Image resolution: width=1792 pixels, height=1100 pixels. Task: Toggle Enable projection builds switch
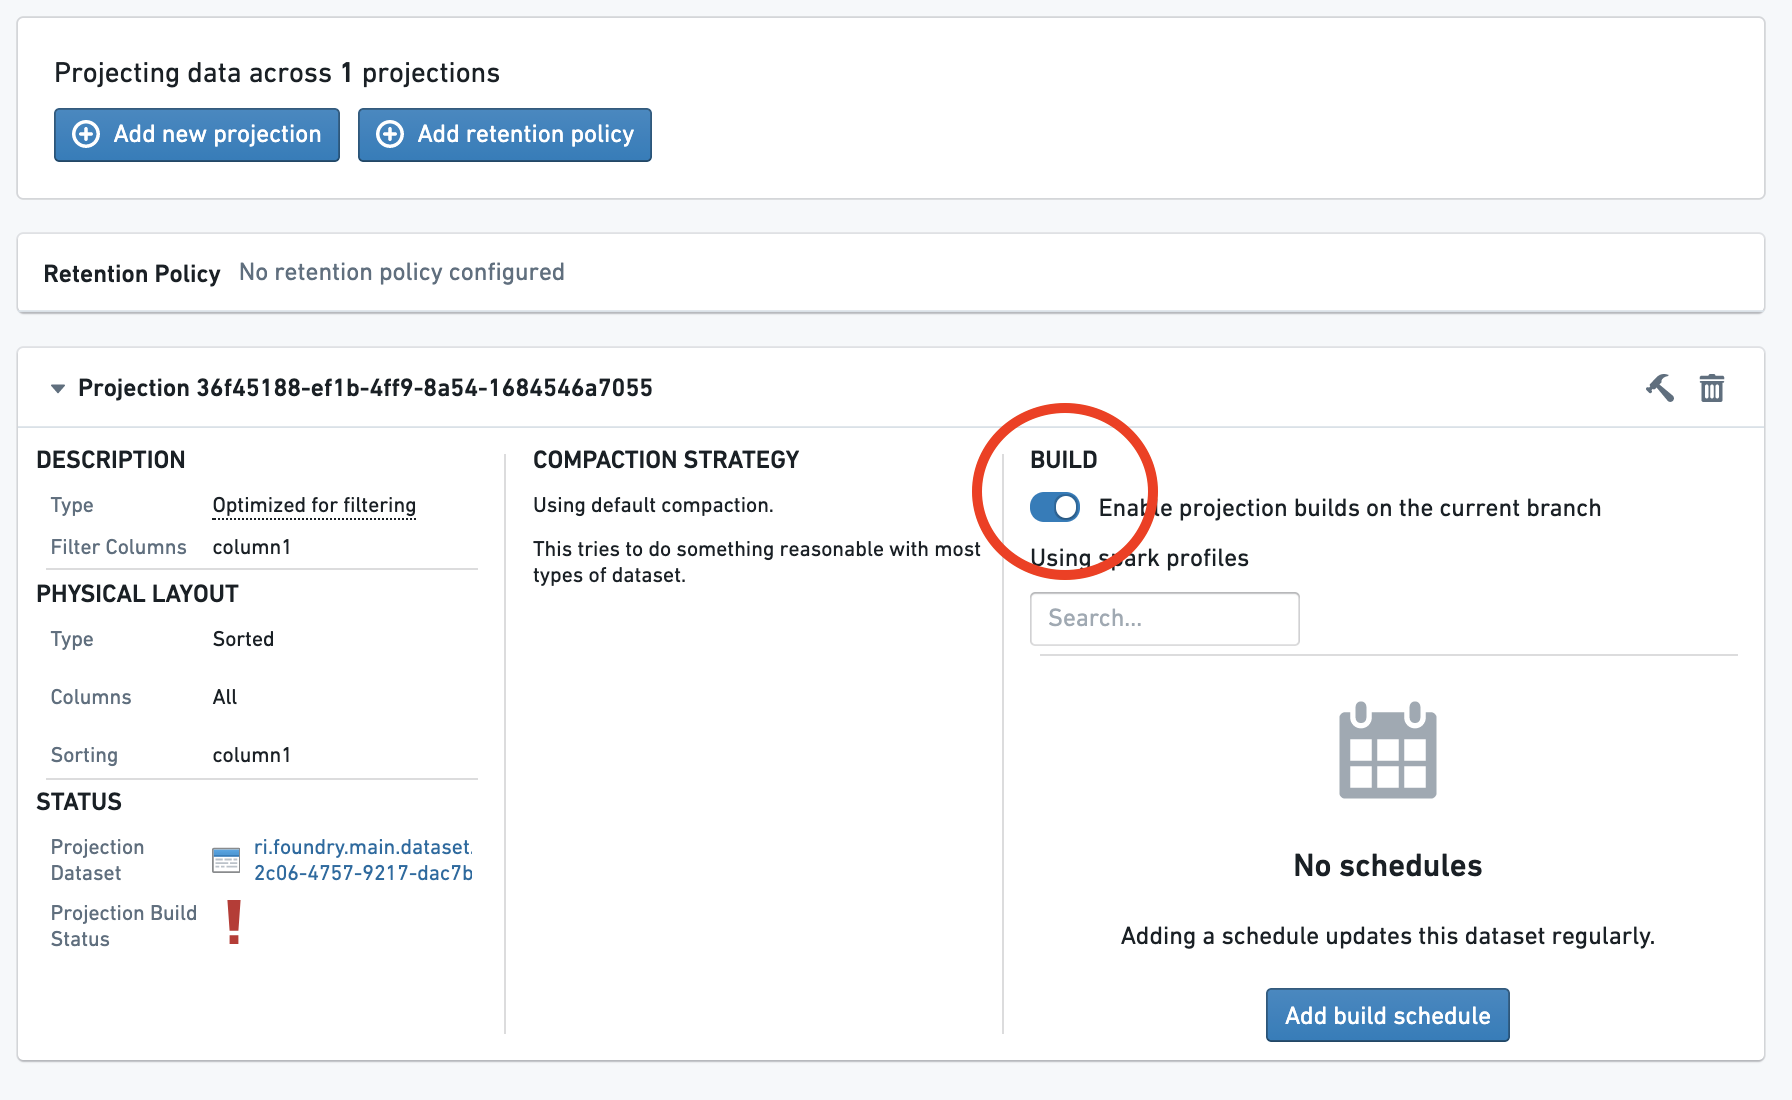pyautogui.click(x=1055, y=507)
